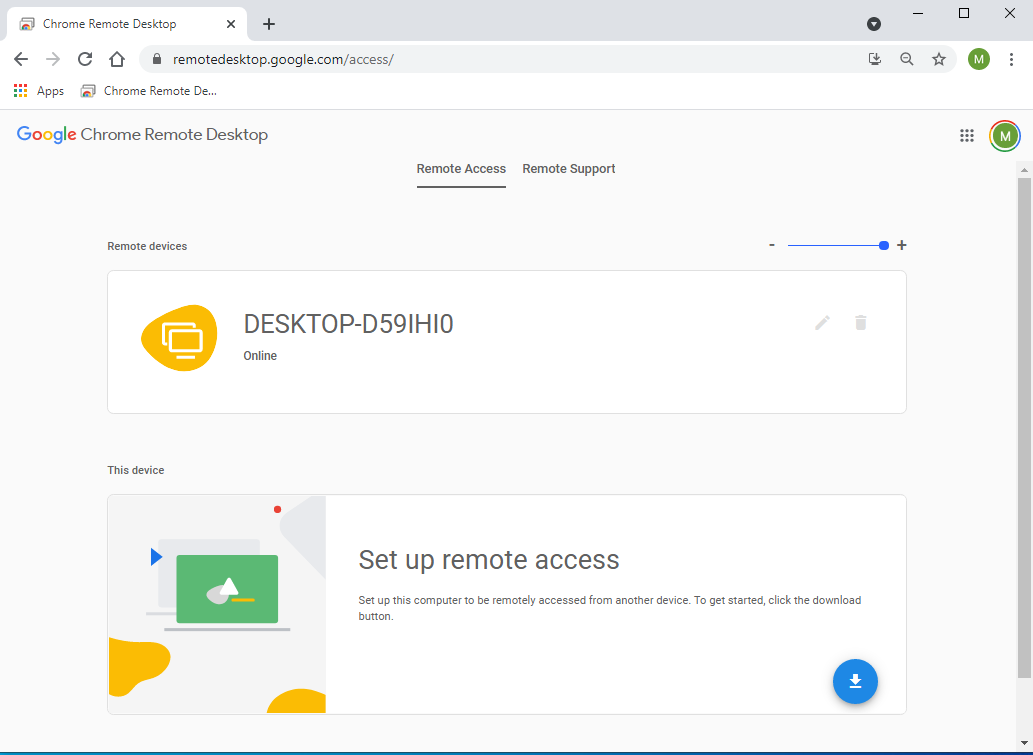
Task: Switch to the Remote Support tab
Action: tap(569, 169)
